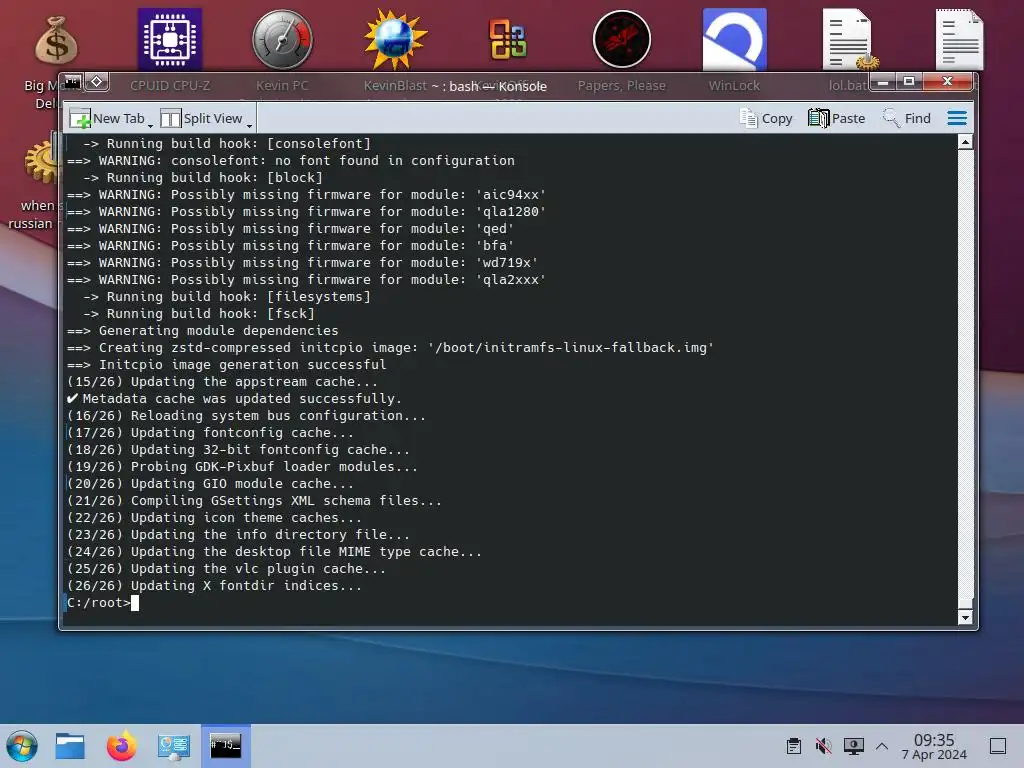Click the warning about module 'qla2xxx'

306,280
